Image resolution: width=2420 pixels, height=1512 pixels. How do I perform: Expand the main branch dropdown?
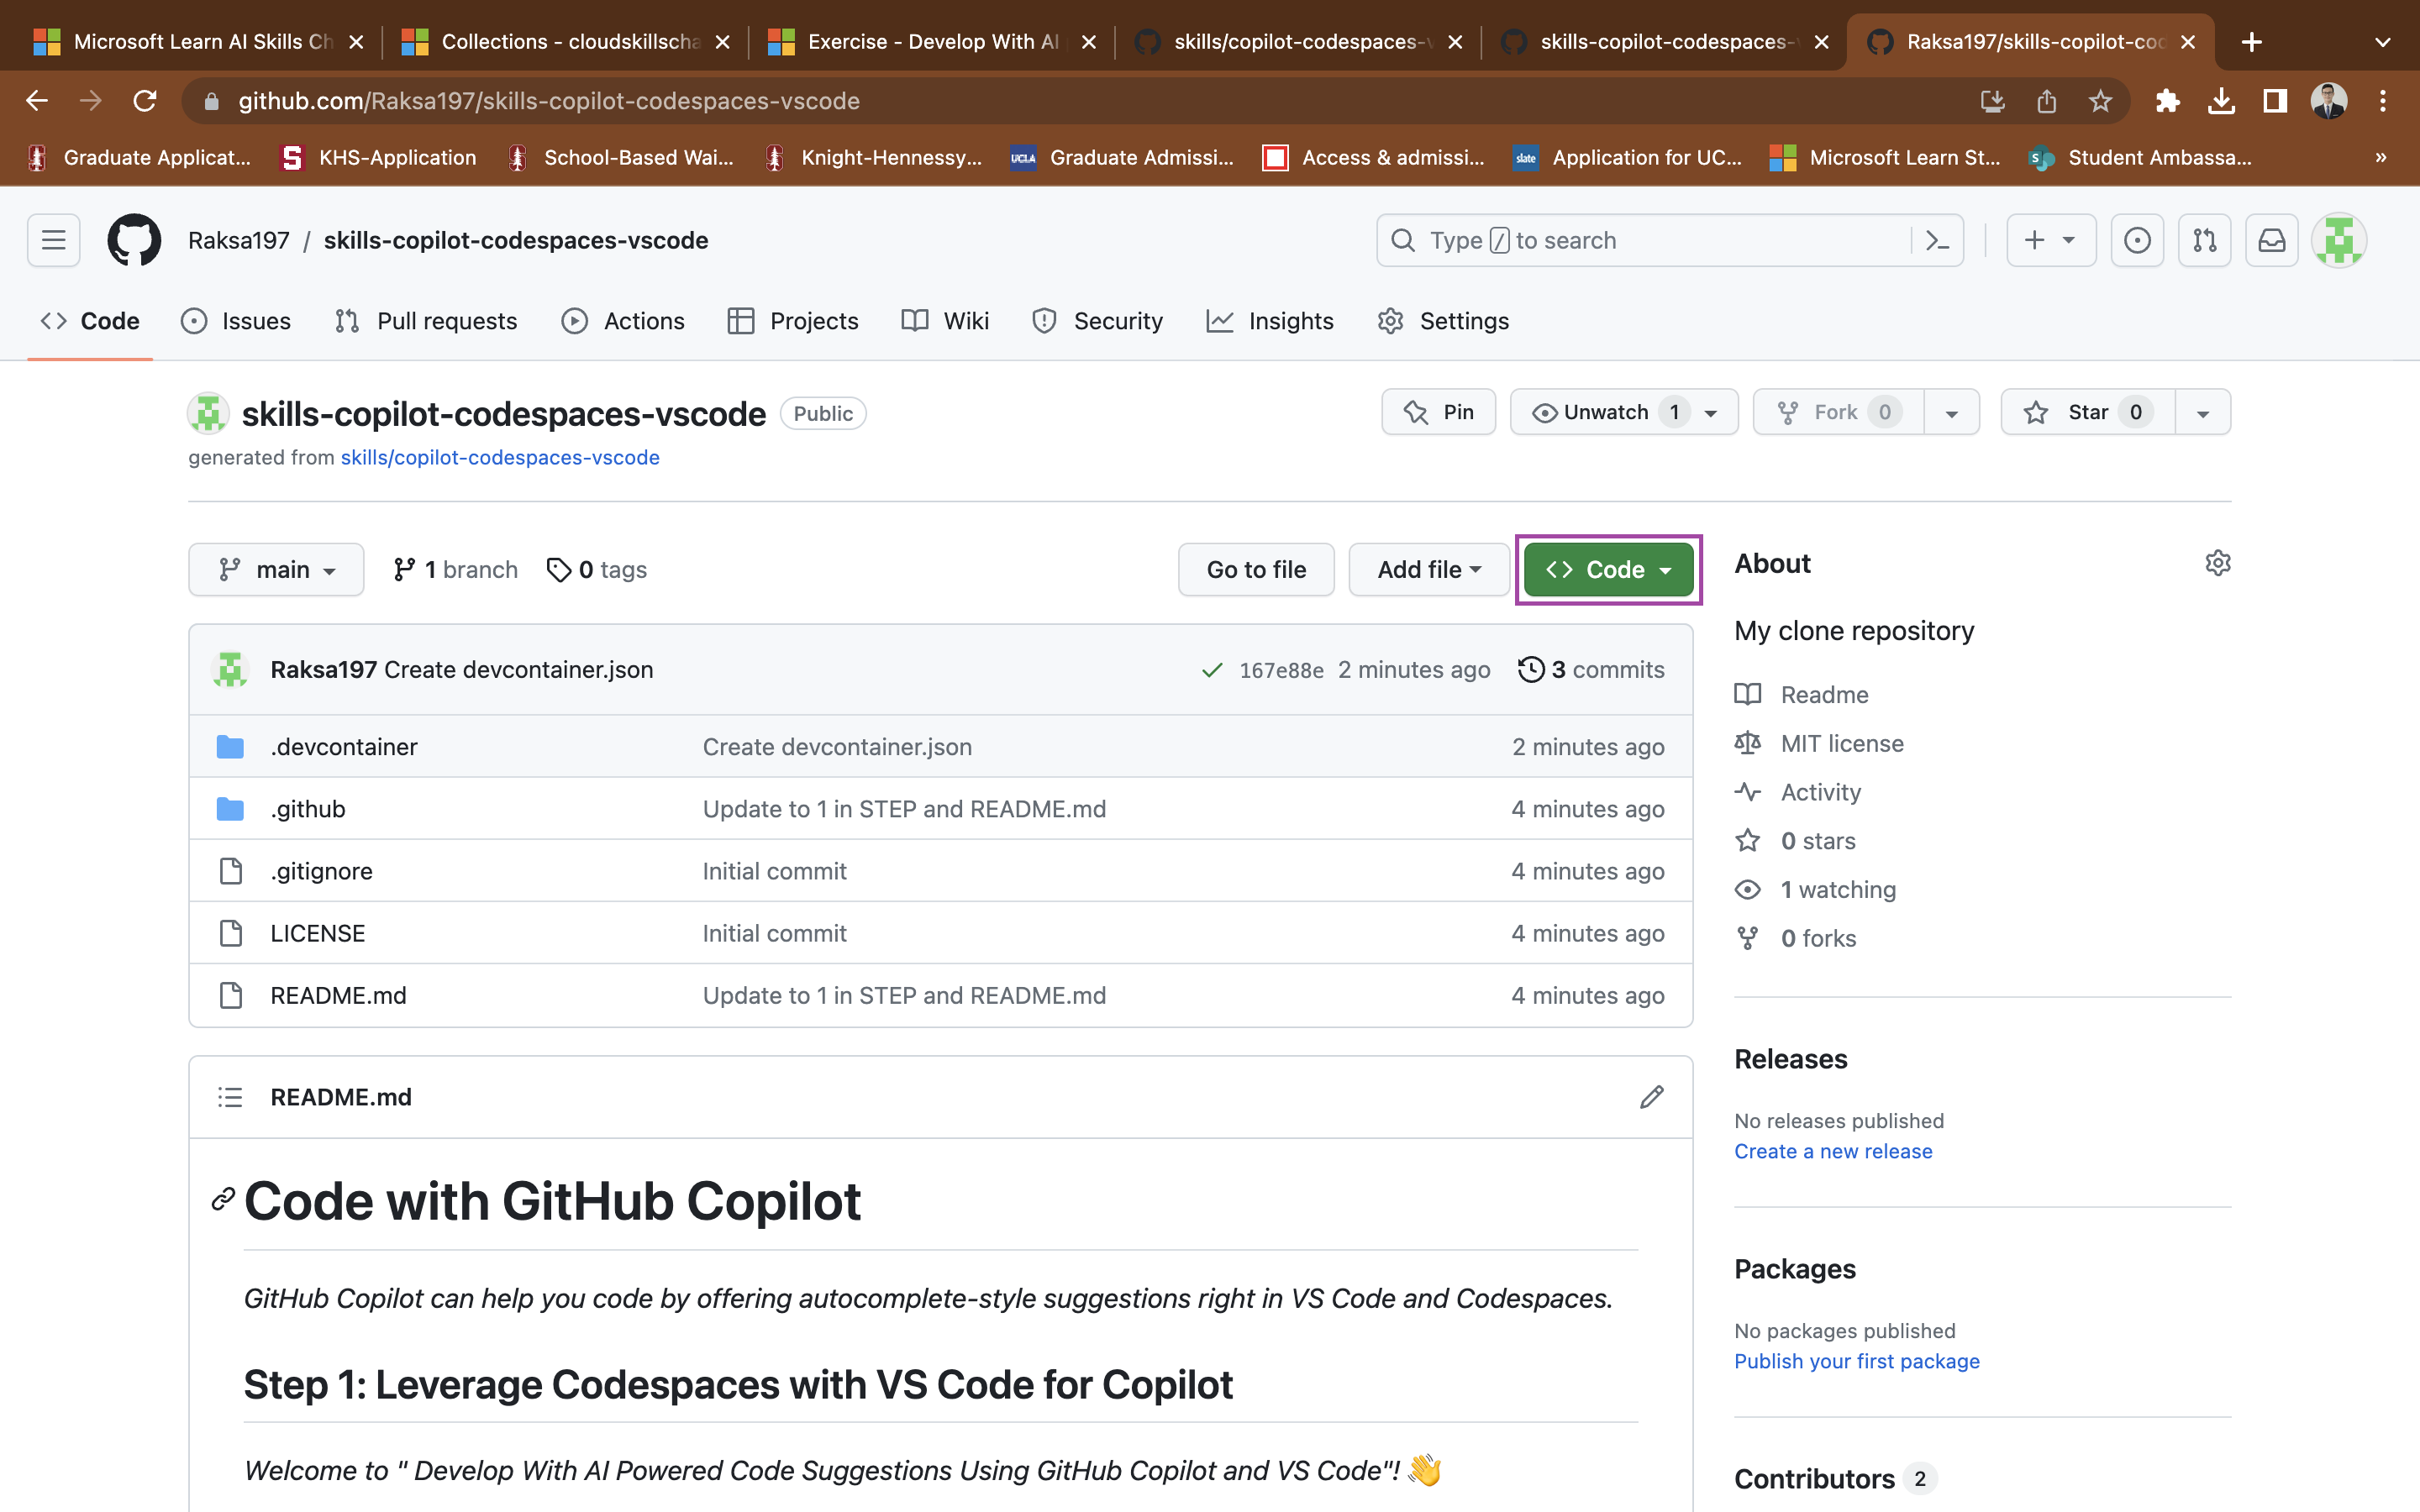click(276, 569)
